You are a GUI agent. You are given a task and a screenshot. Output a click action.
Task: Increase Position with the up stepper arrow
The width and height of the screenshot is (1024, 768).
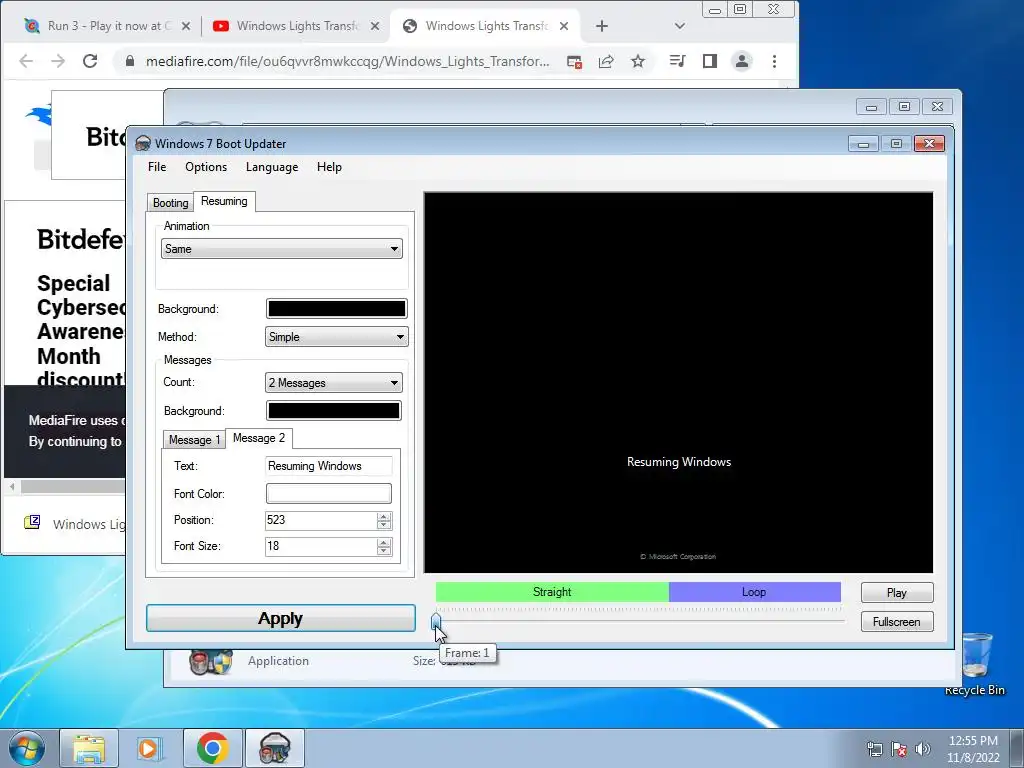[384, 516]
